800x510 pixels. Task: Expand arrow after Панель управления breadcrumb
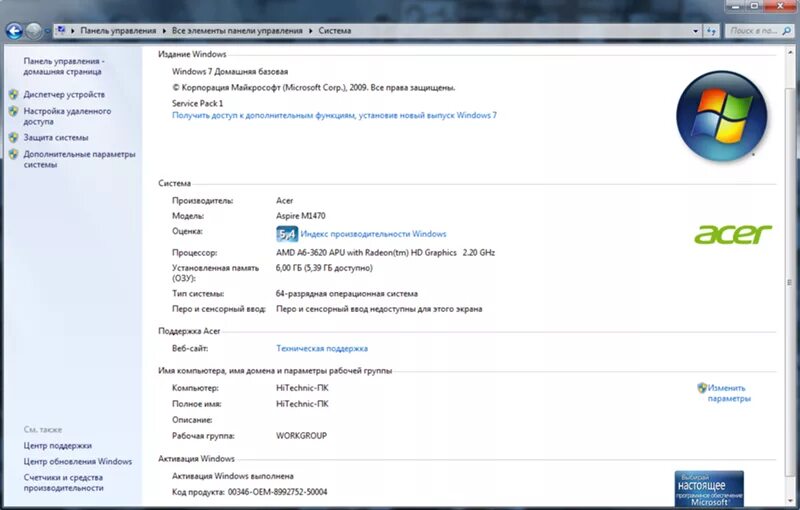(164, 31)
